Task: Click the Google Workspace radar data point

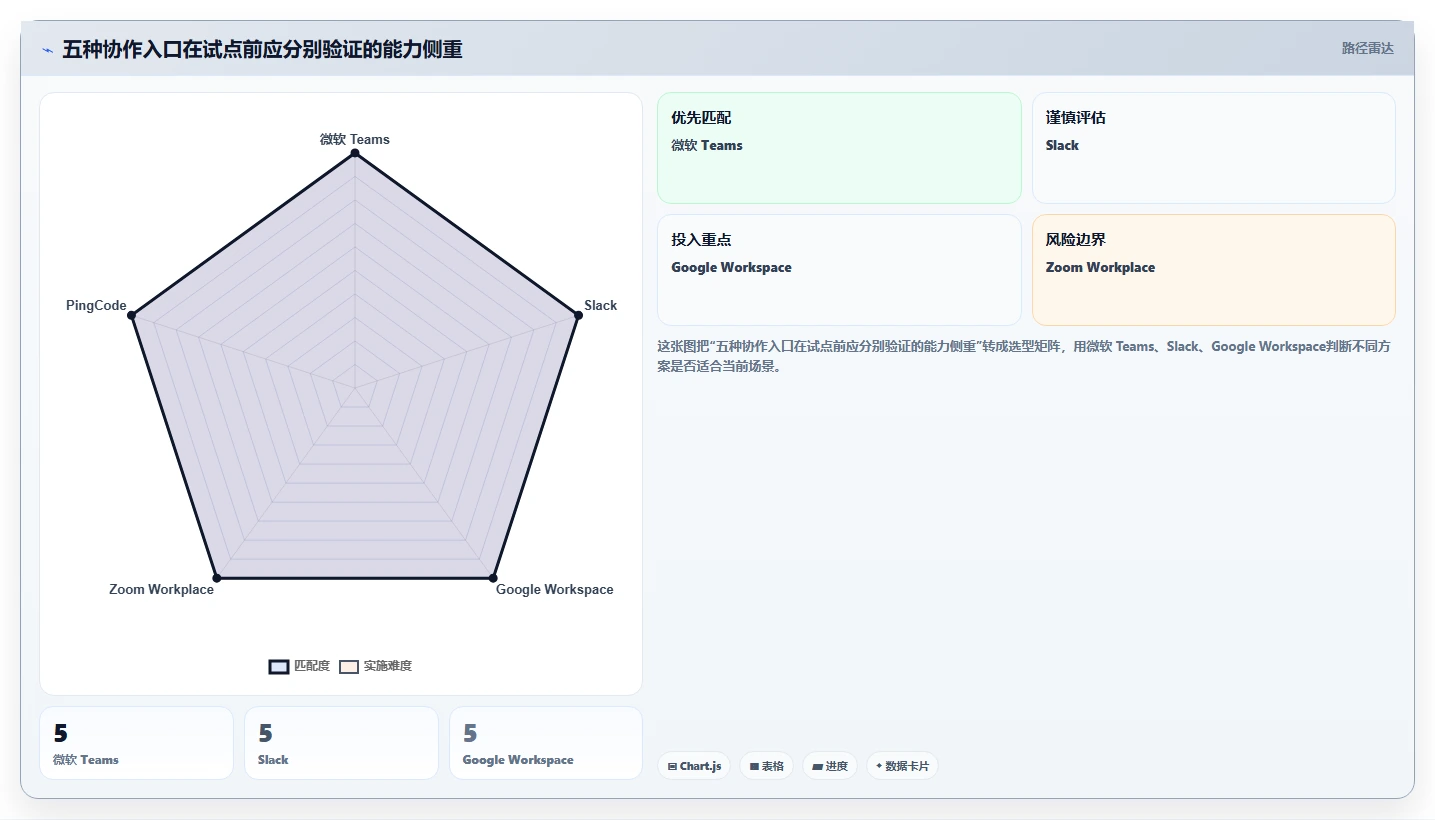Action: pyautogui.click(x=493, y=578)
